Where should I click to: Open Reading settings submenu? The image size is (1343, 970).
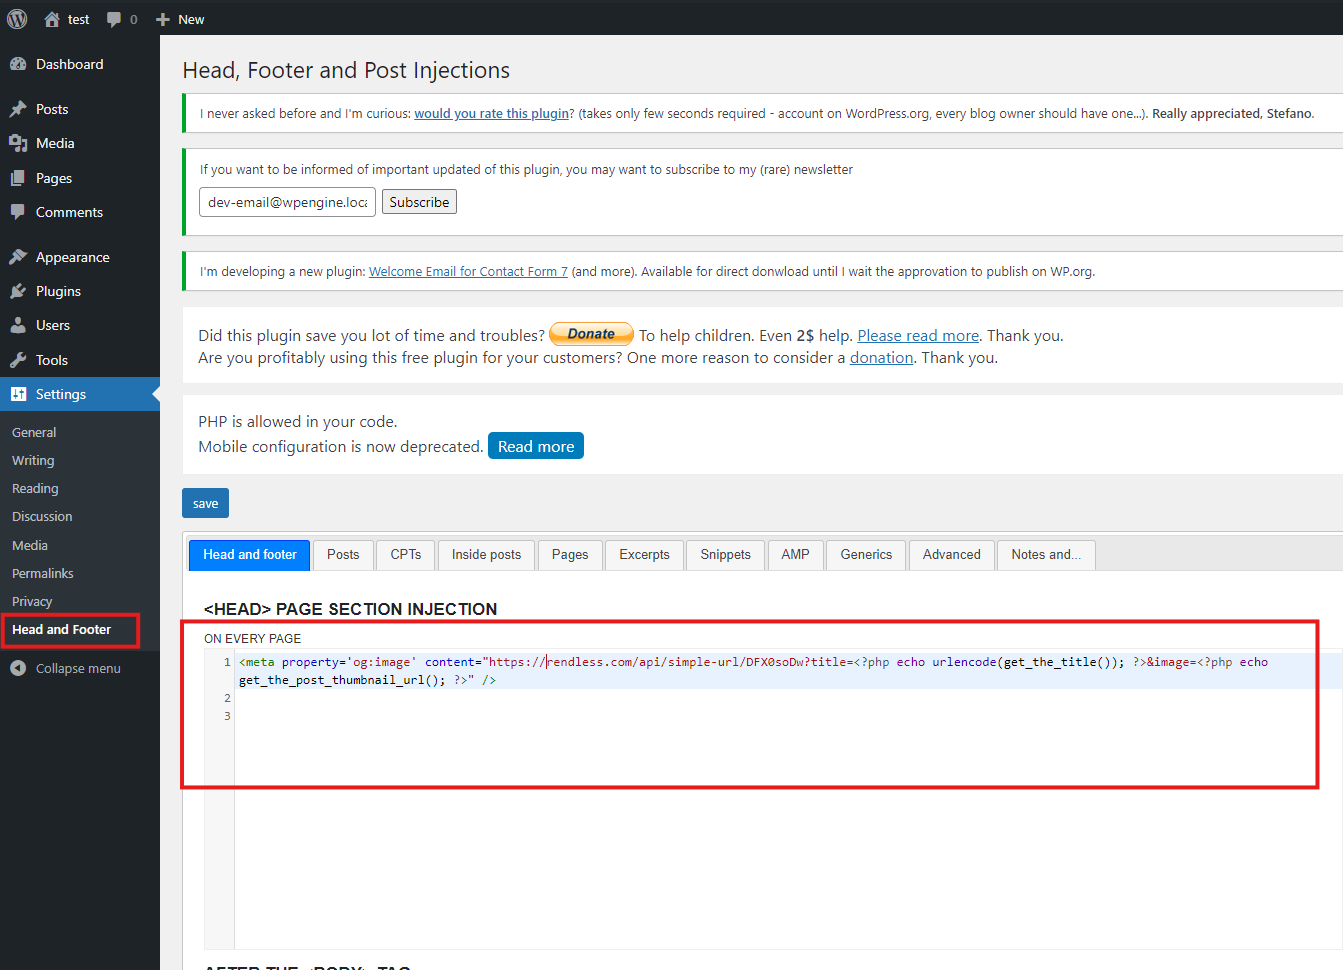pyautogui.click(x=35, y=488)
